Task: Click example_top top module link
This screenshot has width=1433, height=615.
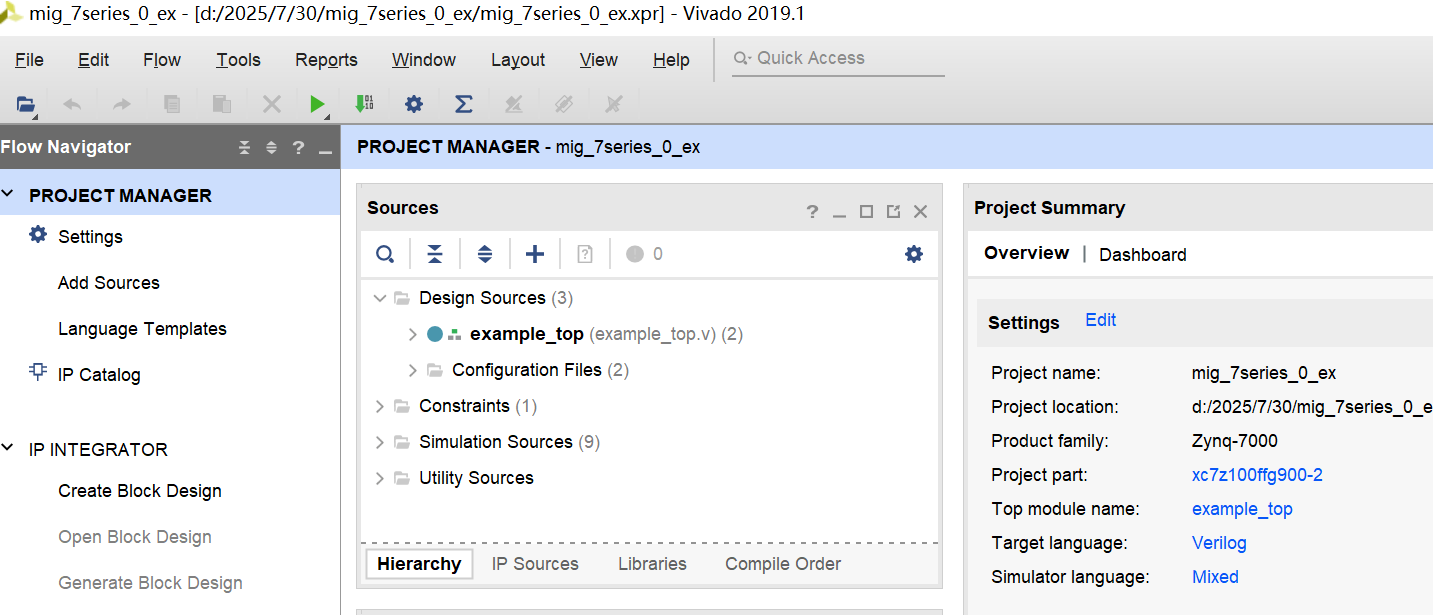Action: point(1242,509)
